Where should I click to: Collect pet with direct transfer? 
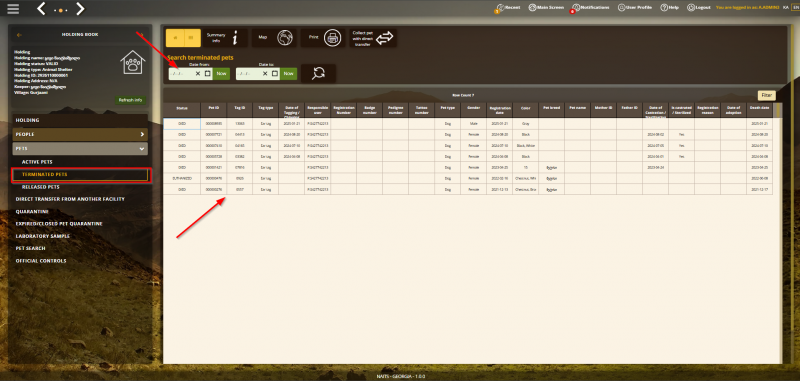(373, 38)
